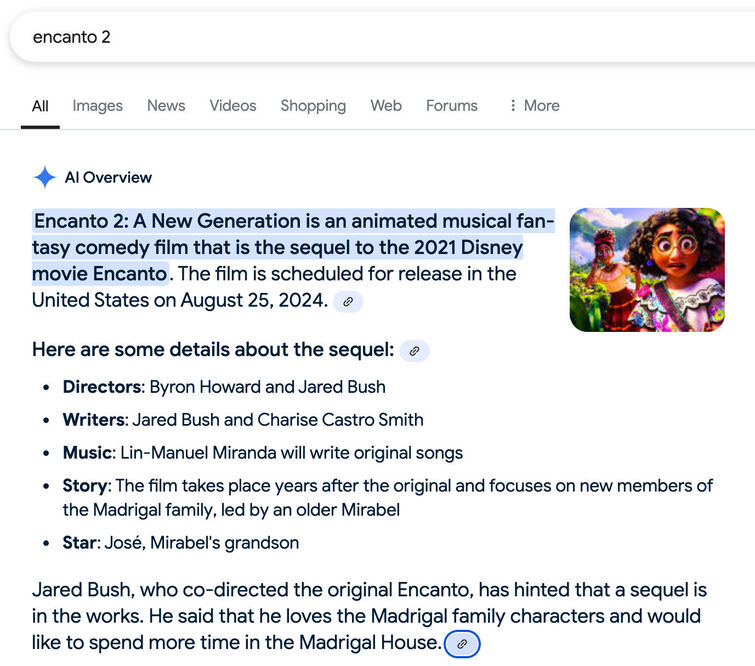Image resolution: width=755 pixels, height=666 pixels.
Task: Go to the Videos tab
Action: click(x=233, y=105)
